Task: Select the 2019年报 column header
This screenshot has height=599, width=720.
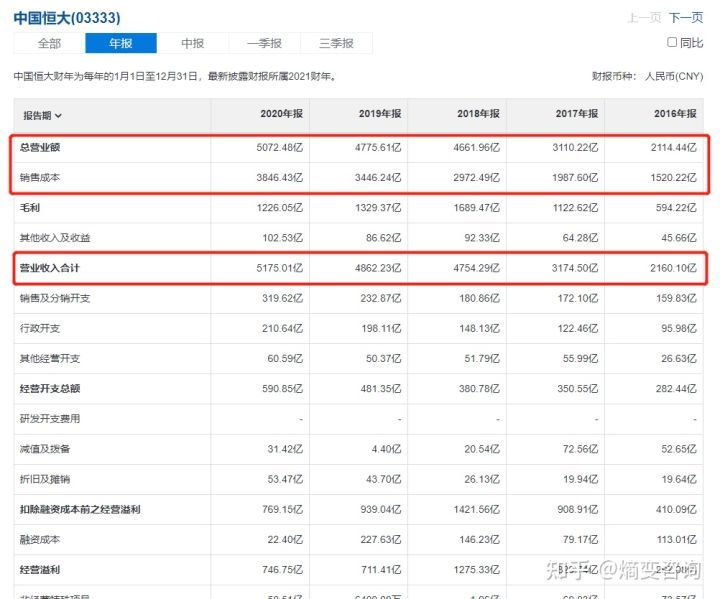Action: (380, 113)
